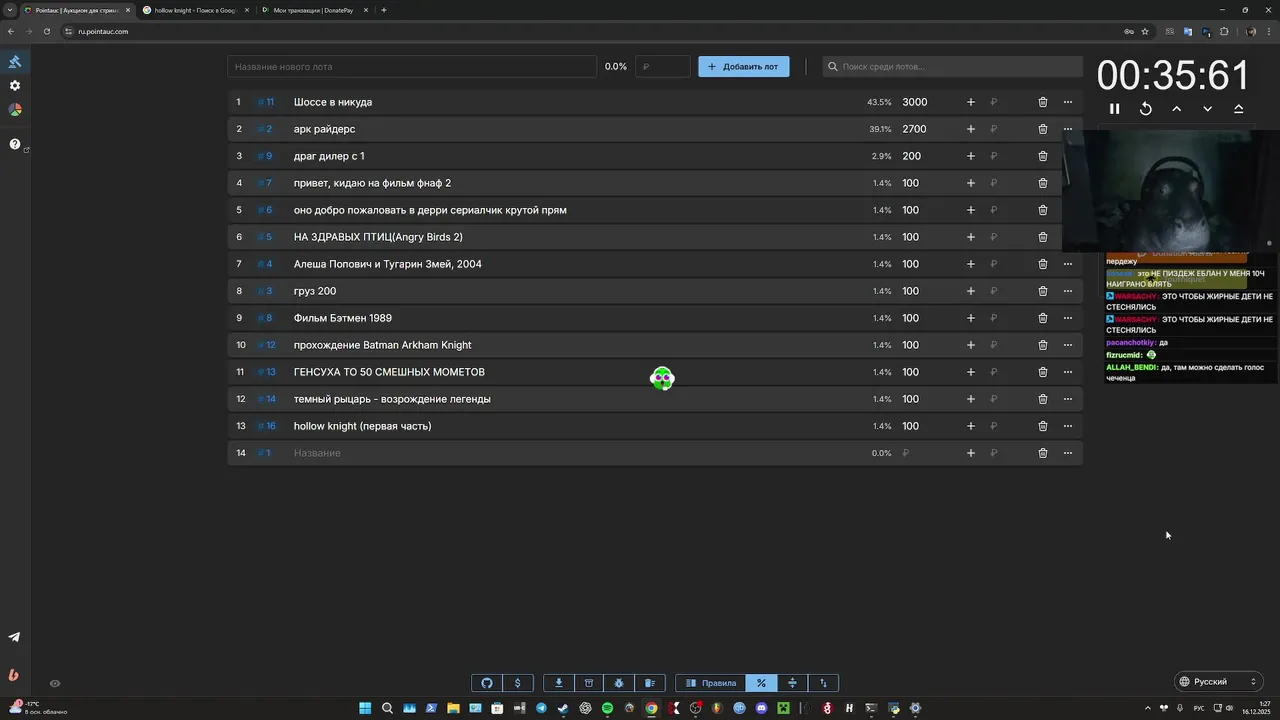Open more options for Batman Arkham Knight lot
Image resolution: width=1280 pixels, height=720 pixels.
coord(1067,345)
